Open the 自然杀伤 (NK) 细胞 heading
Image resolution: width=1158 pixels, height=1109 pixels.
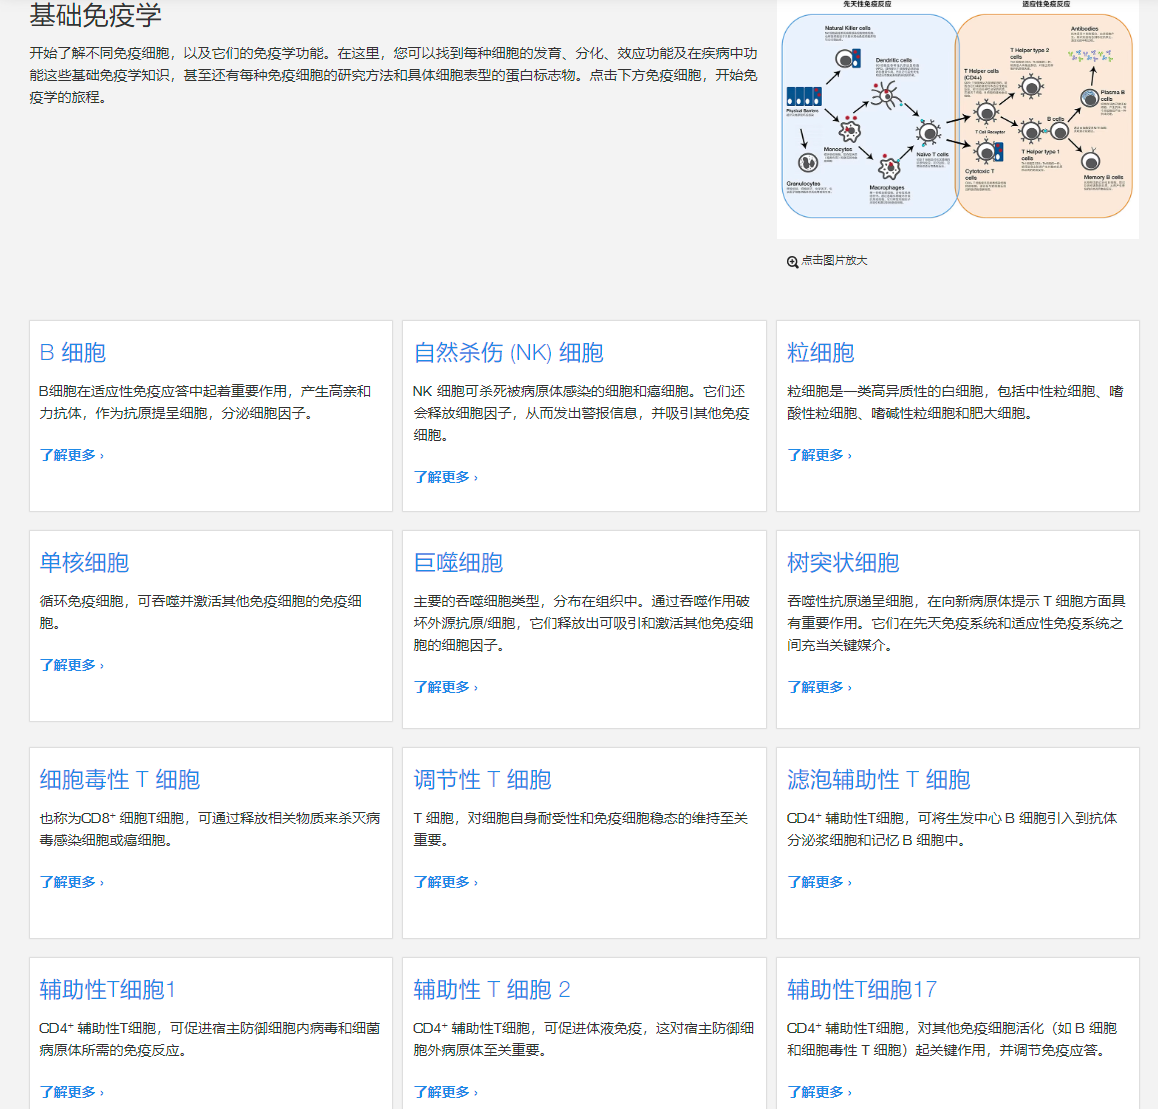(x=508, y=353)
